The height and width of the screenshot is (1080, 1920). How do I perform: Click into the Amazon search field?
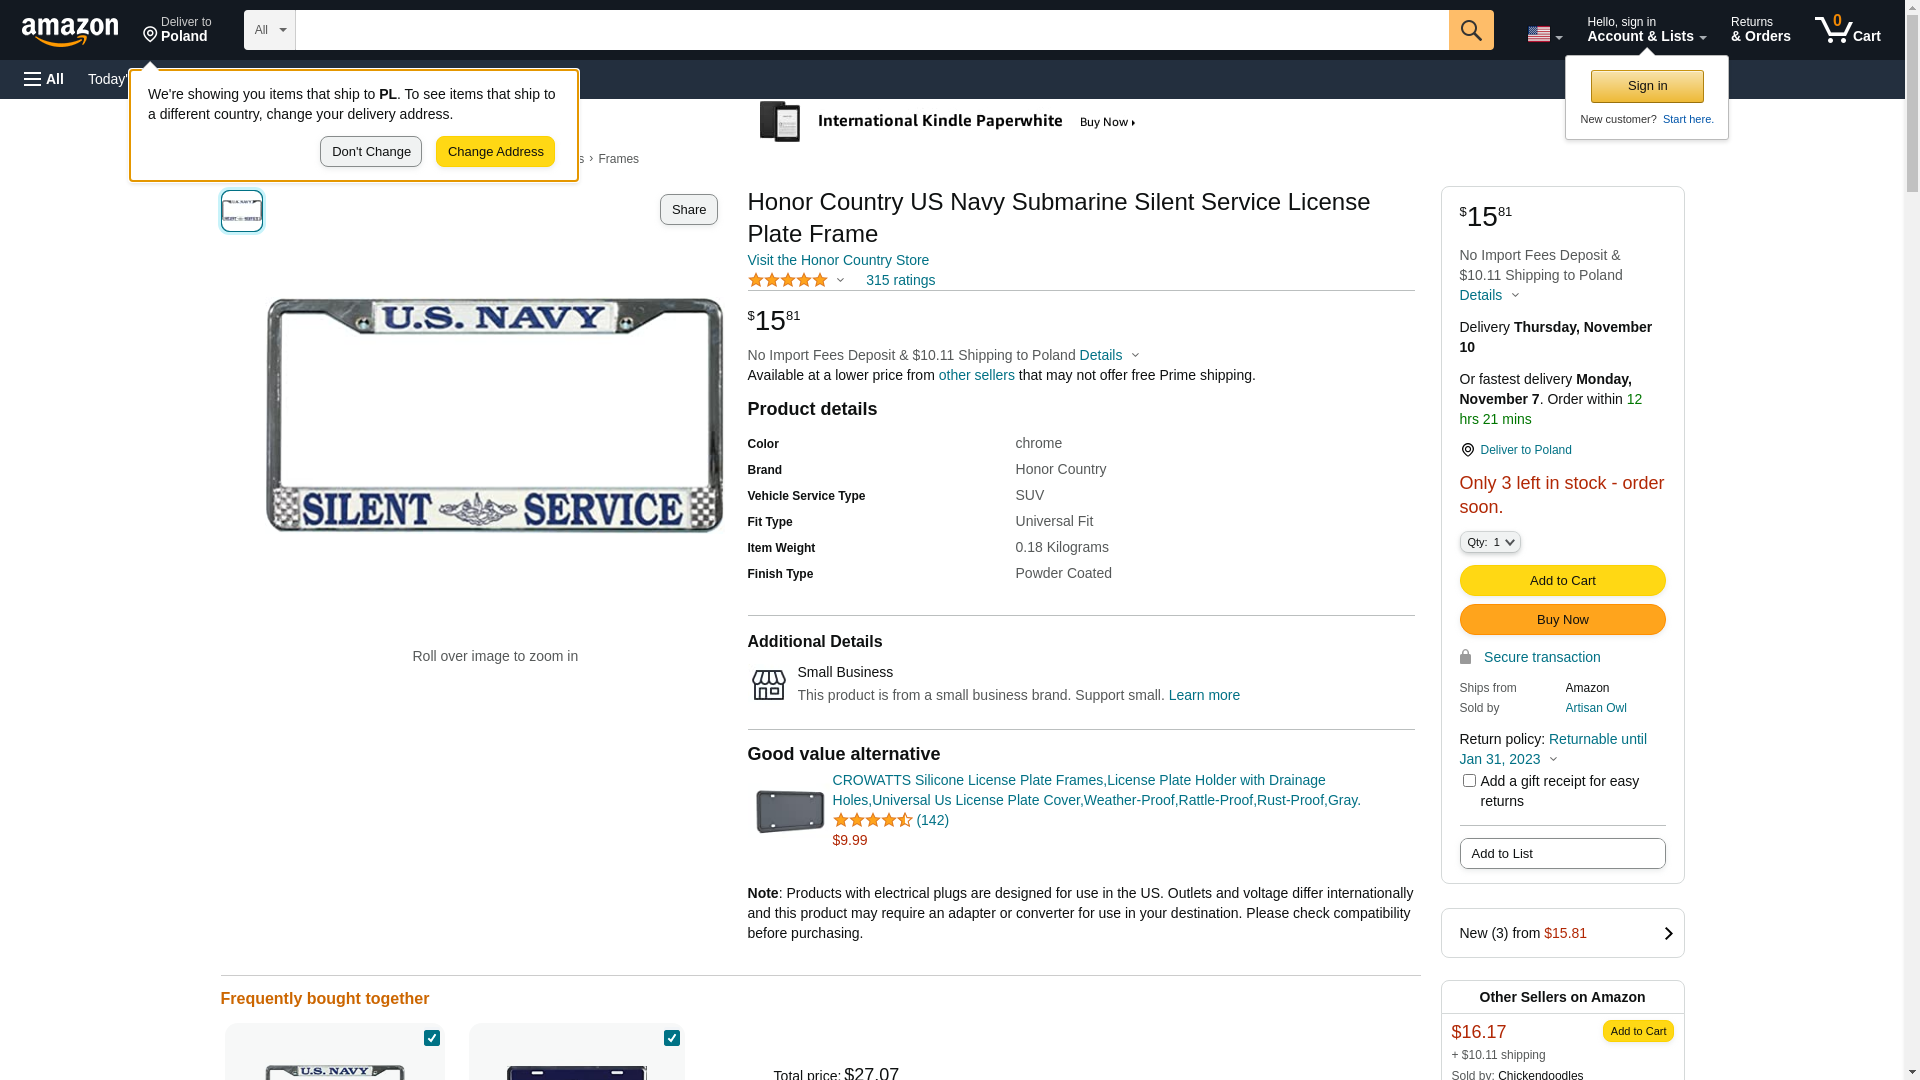[870, 30]
